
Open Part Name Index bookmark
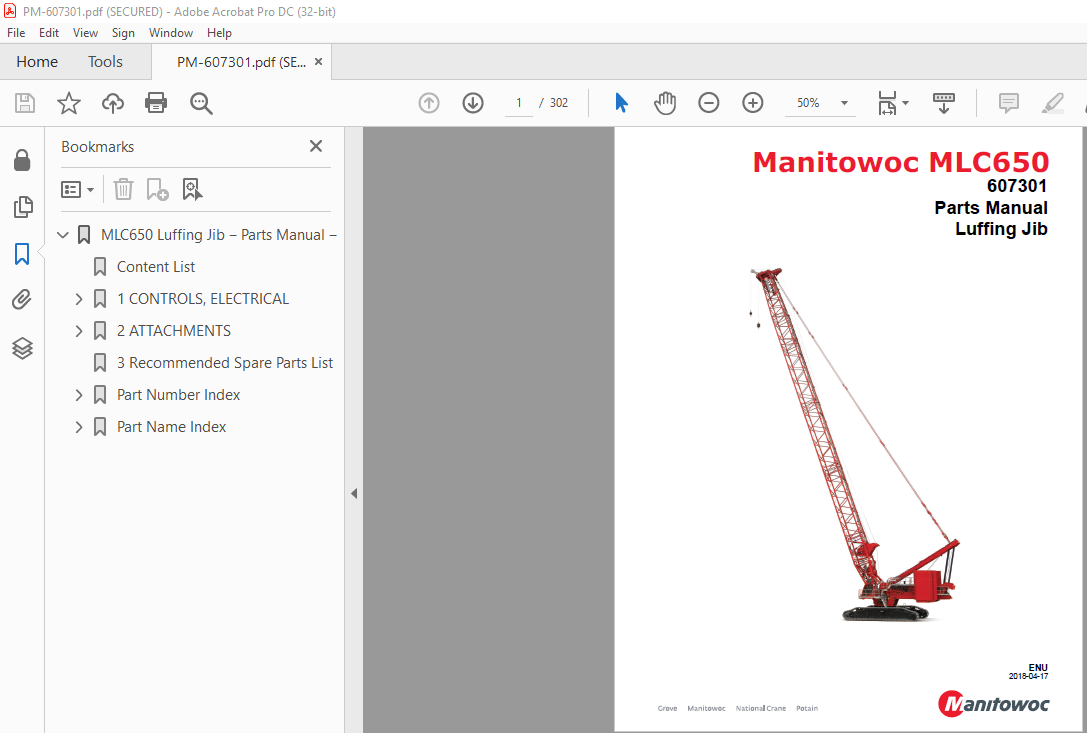(x=171, y=426)
